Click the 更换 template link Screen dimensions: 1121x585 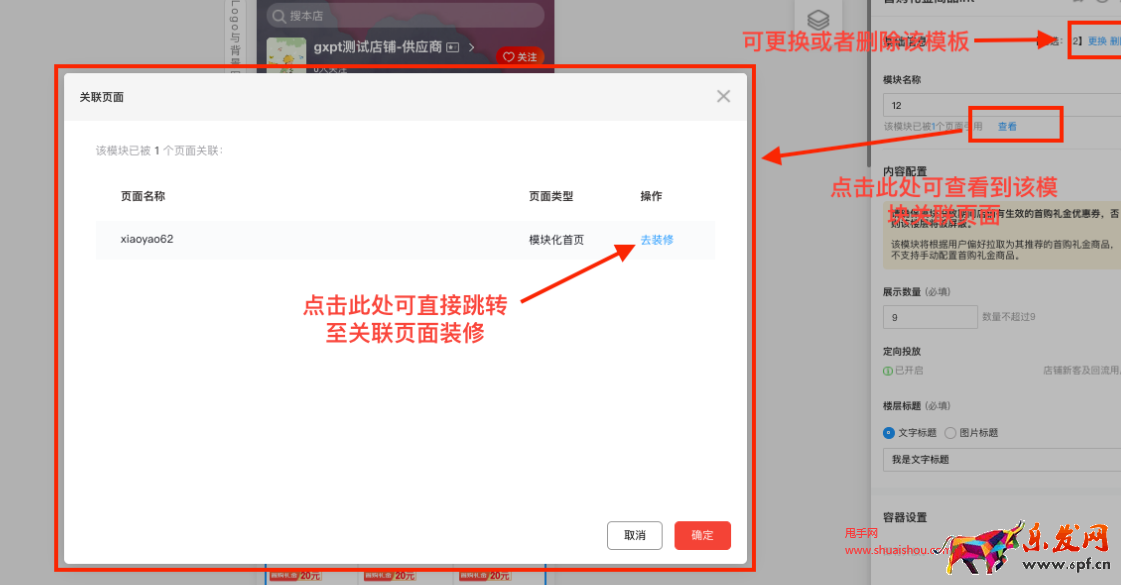[x=1097, y=41]
